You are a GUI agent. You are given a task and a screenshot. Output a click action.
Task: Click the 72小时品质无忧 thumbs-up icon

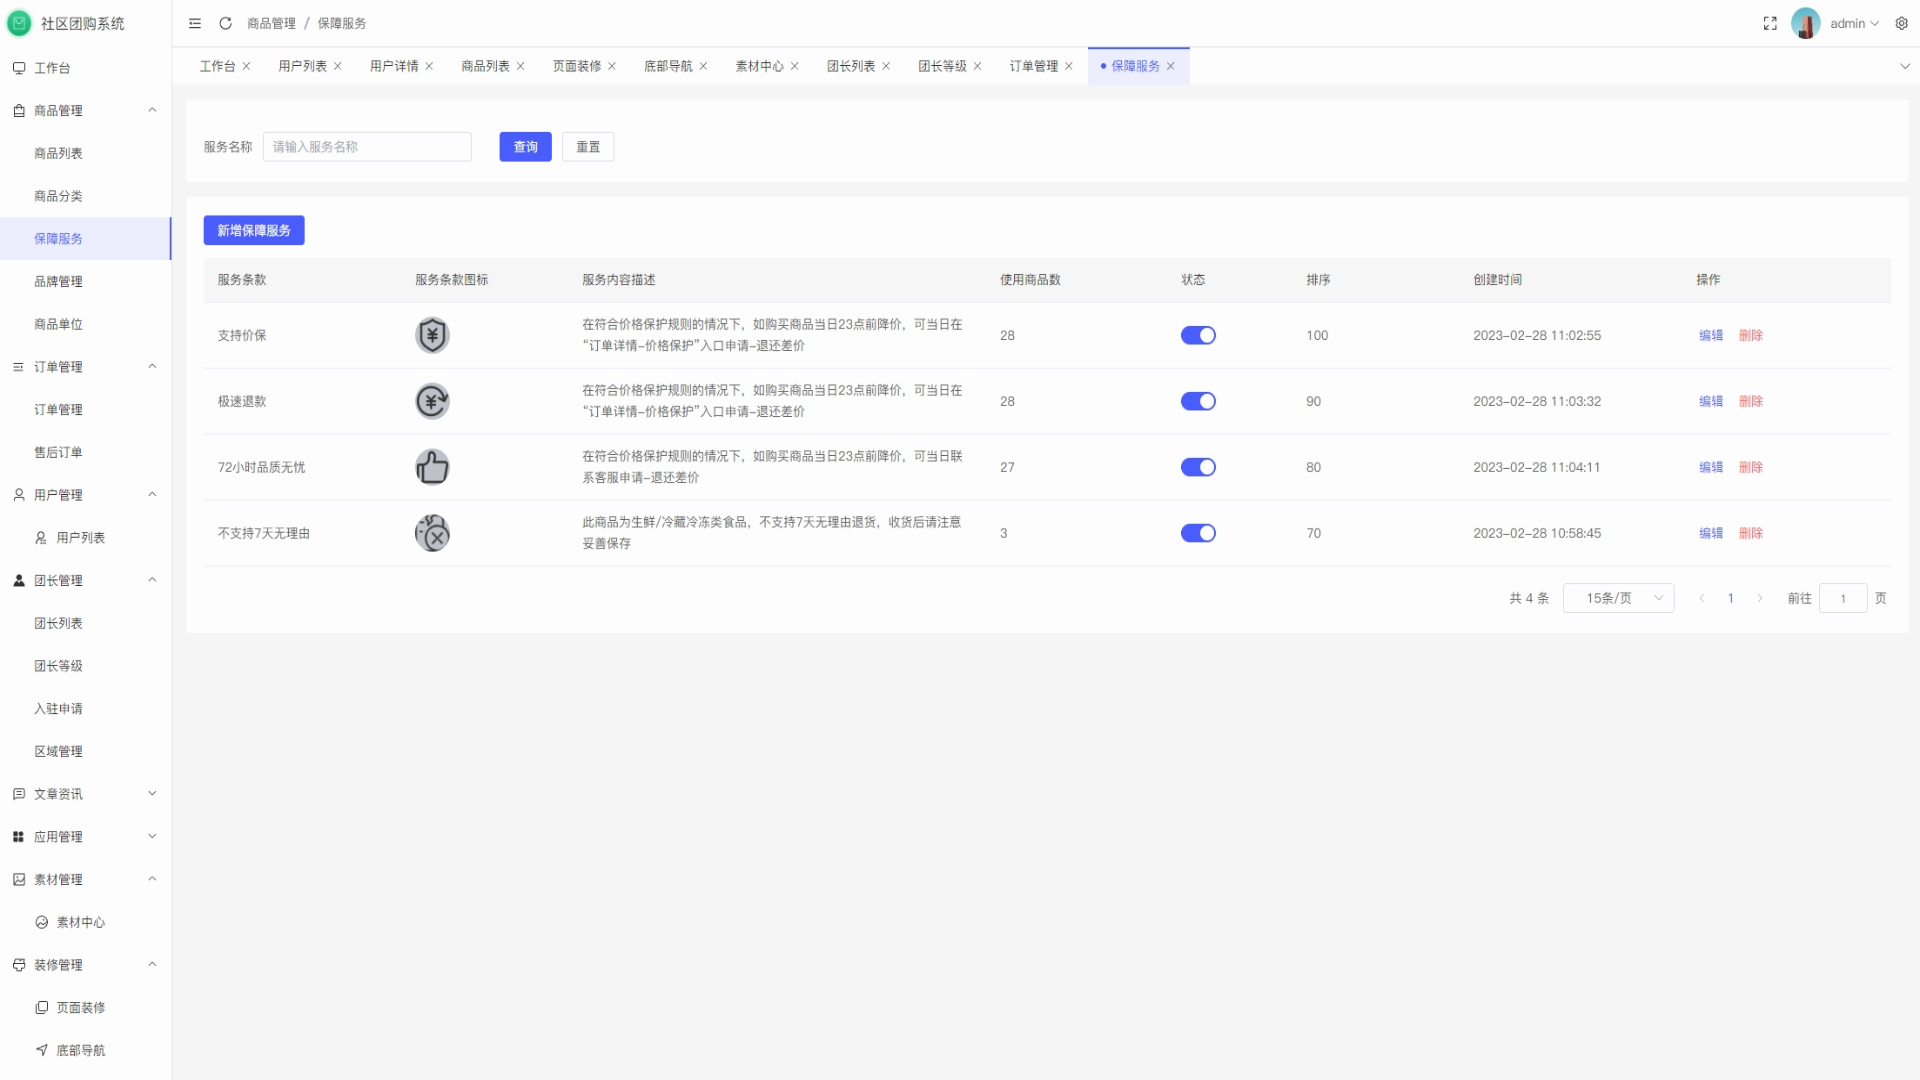(x=432, y=467)
